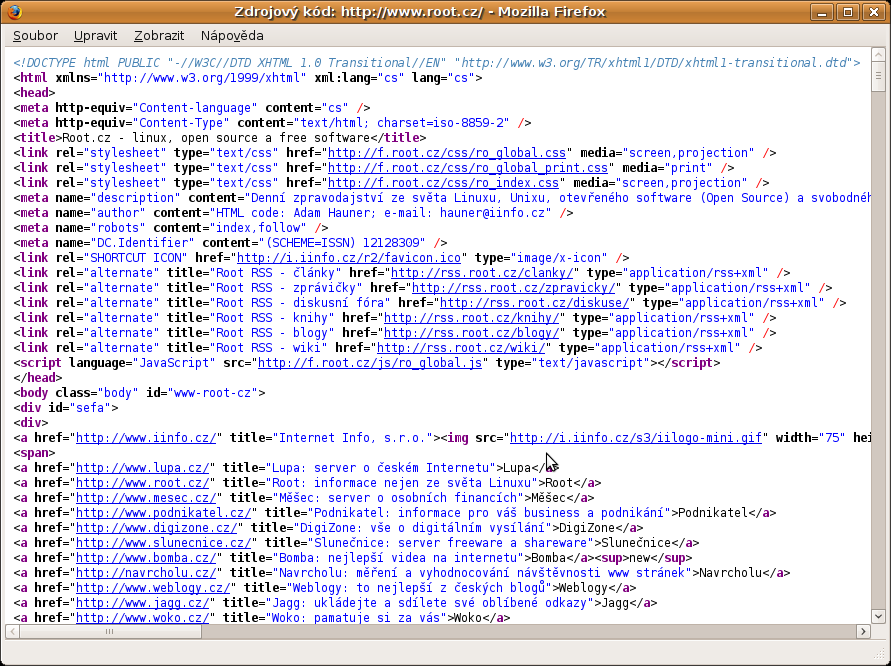Open the navrcholu.cz link

click(x=146, y=573)
